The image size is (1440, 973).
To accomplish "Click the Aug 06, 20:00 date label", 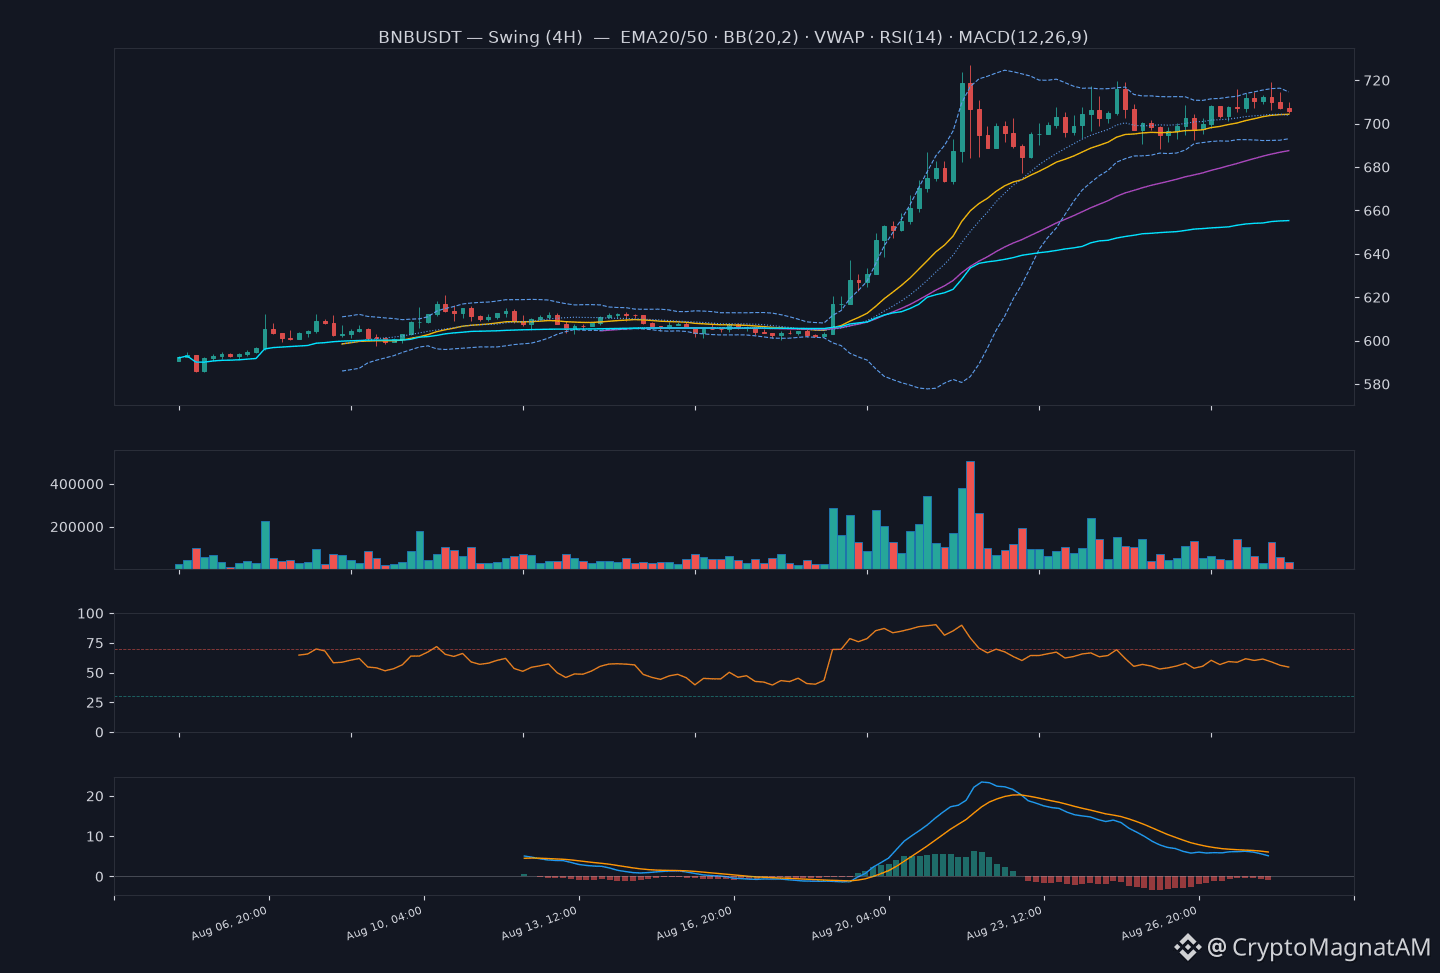I will [230, 923].
